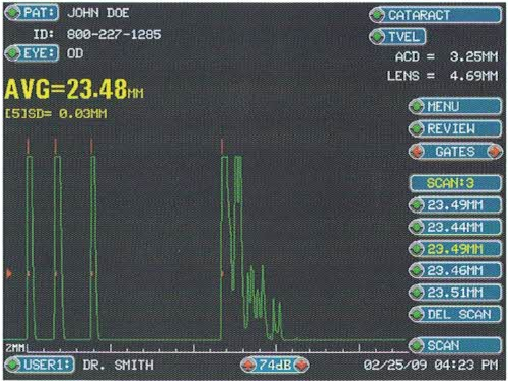The height and width of the screenshot is (381, 508).
Task: Click the green dot icon on TVEL
Action: tap(377, 37)
